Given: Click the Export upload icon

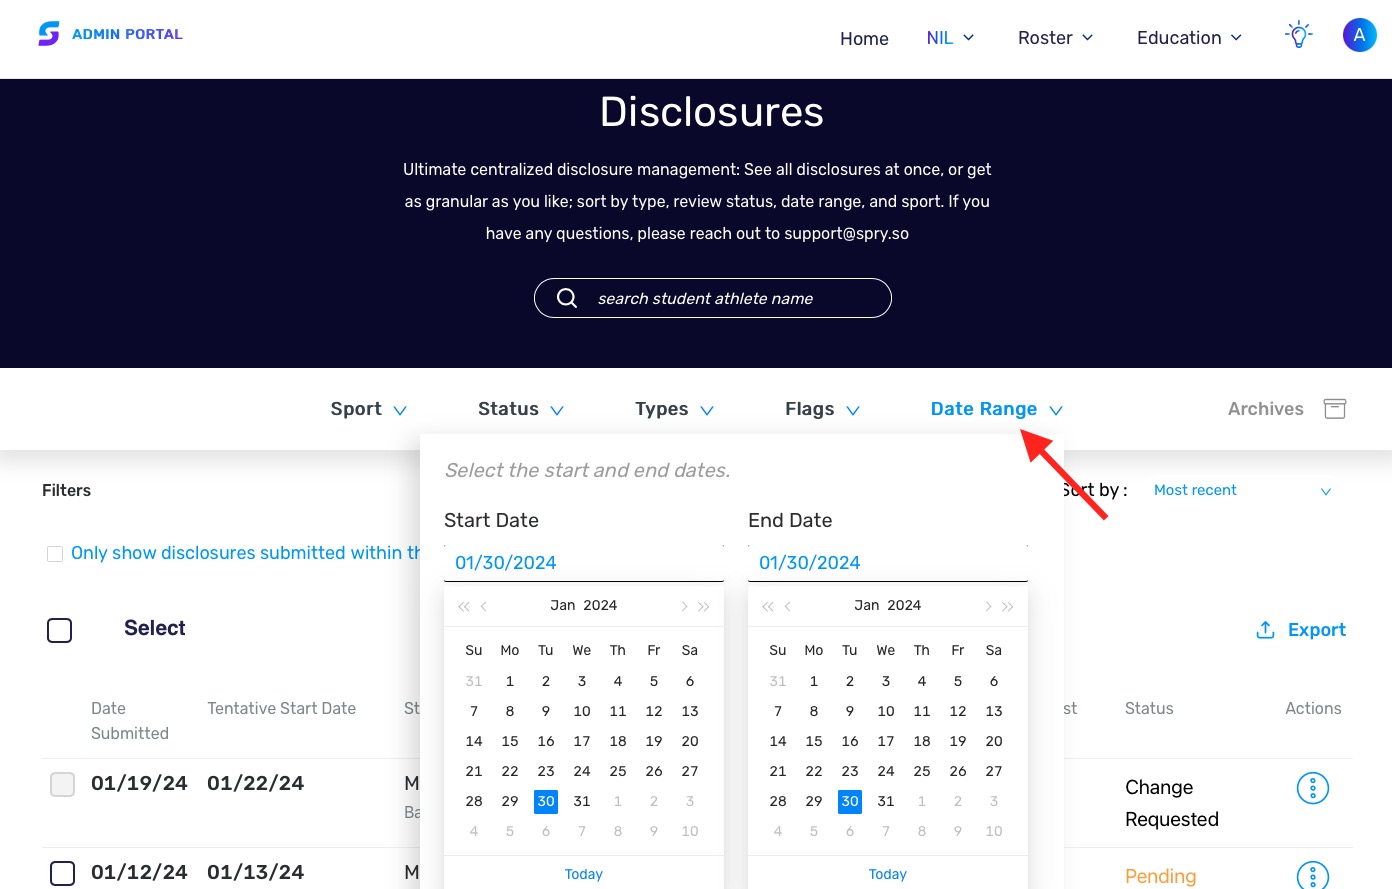Looking at the screenshot, I should pos(1265,630).
